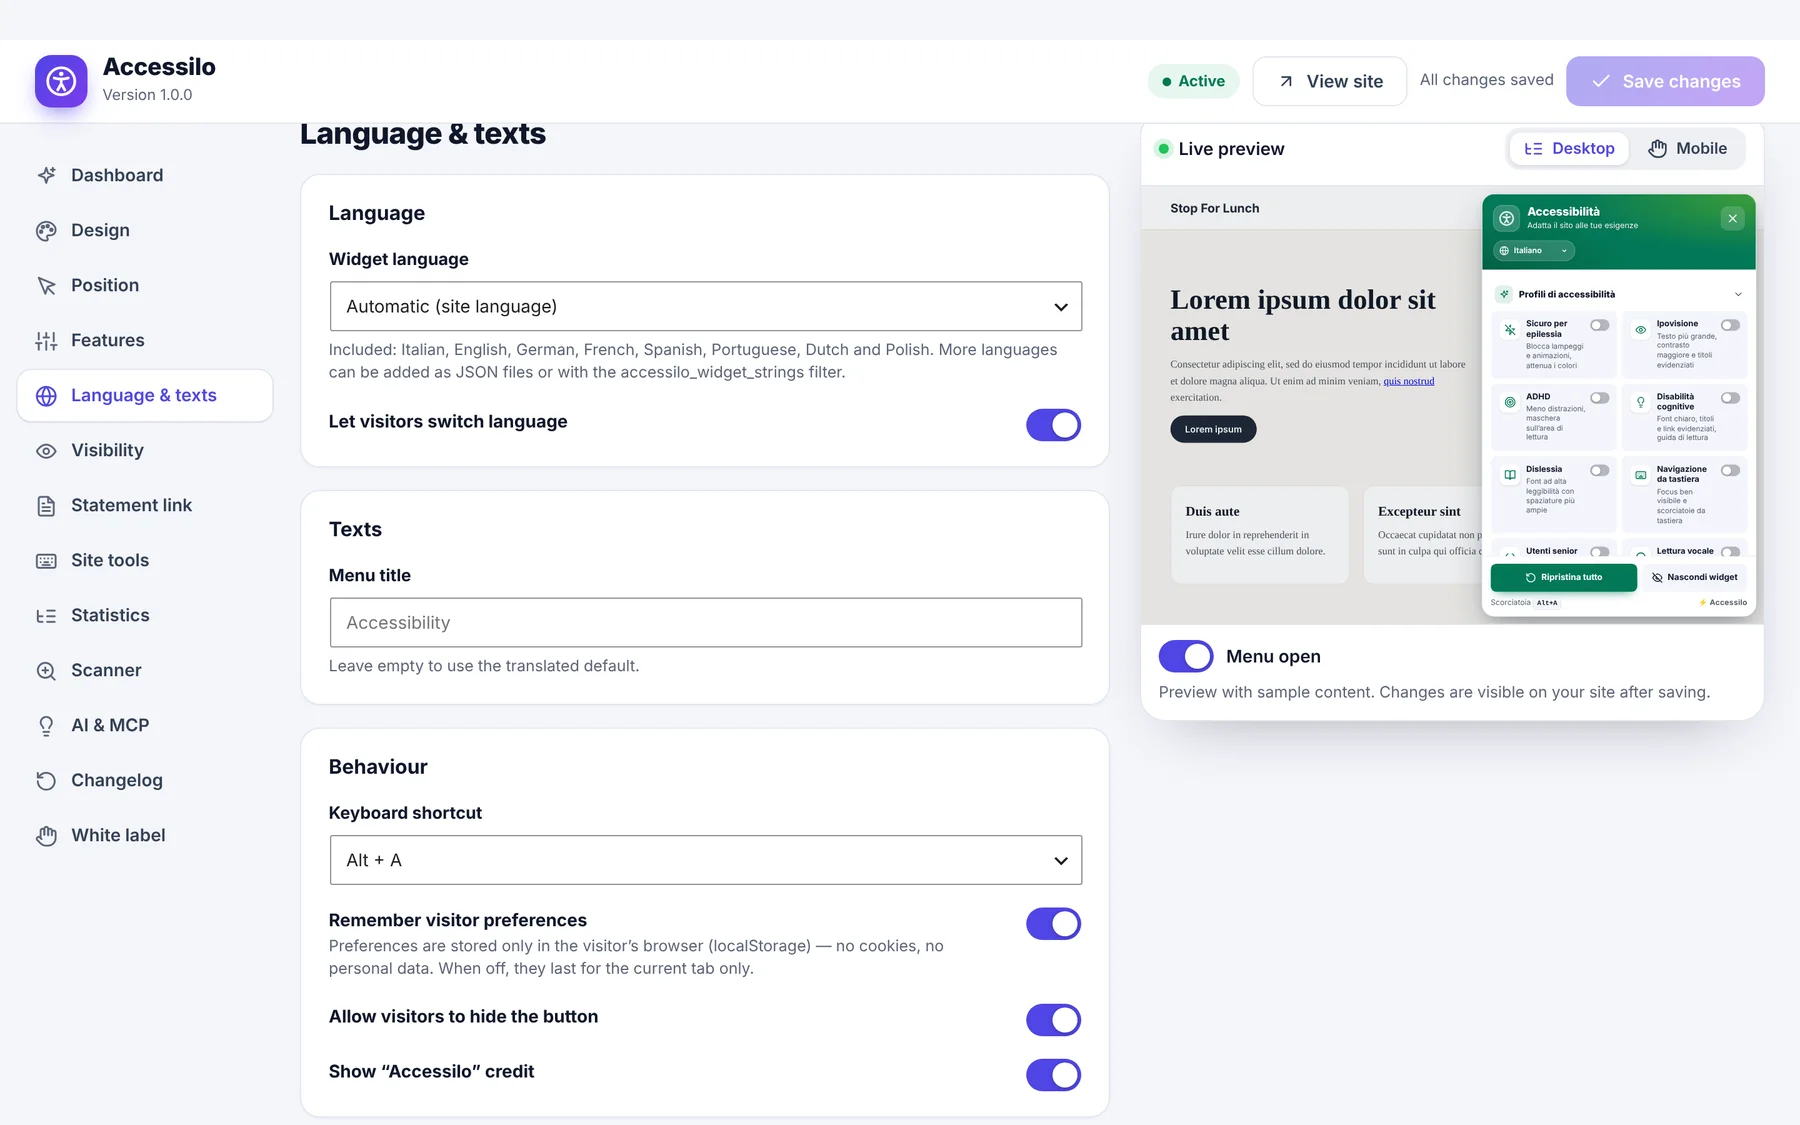Viewport: 1800px width, 1125px height.
Task: Click the AI & MCP lightbulb icon
Action: coord(46,725)
